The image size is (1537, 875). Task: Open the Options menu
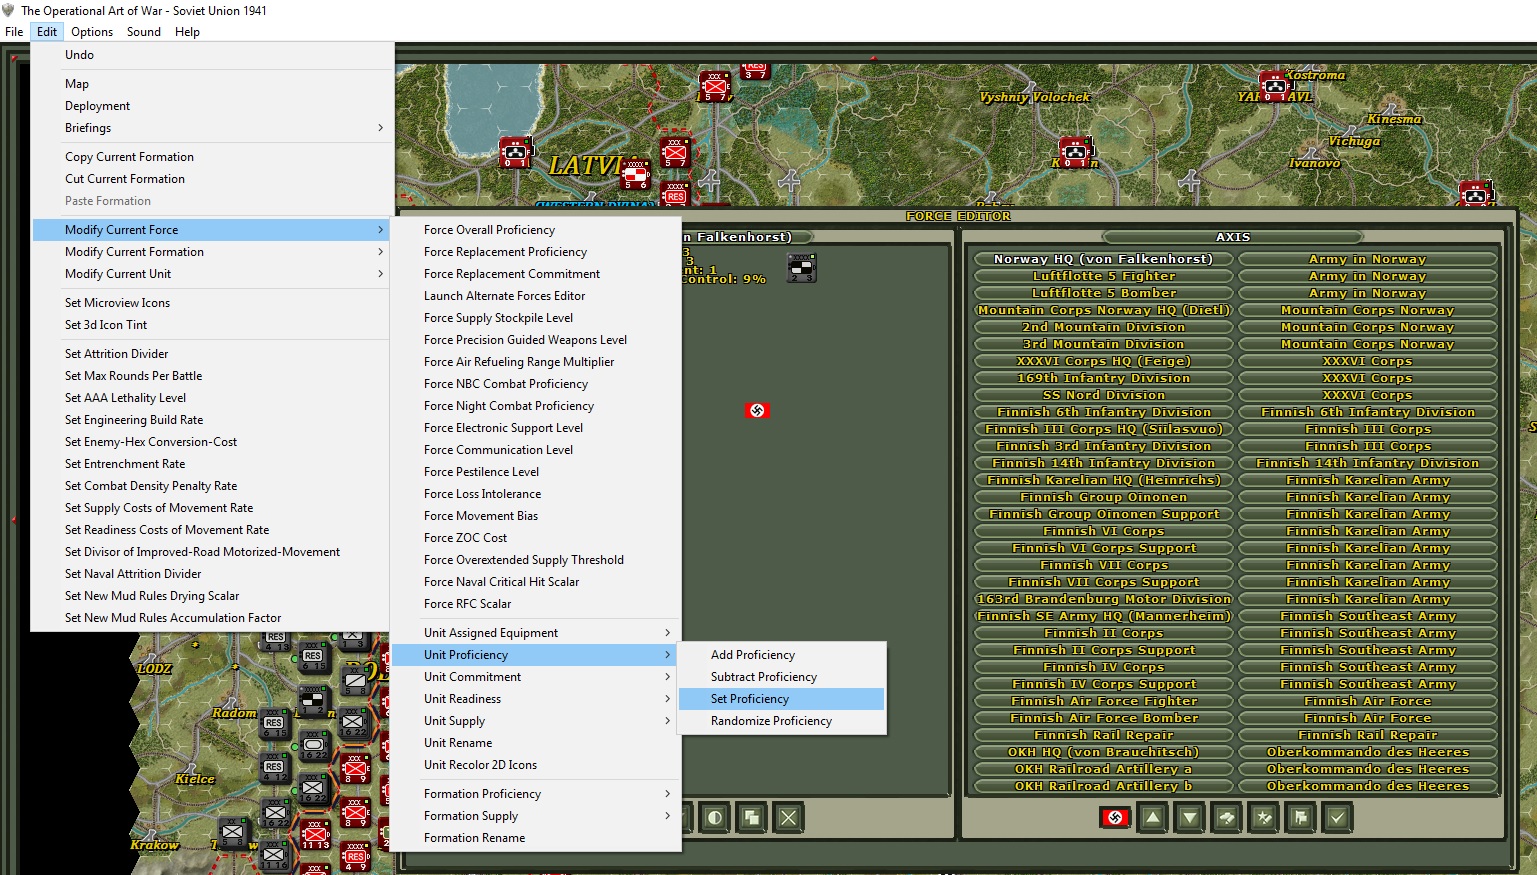(92, 32)
